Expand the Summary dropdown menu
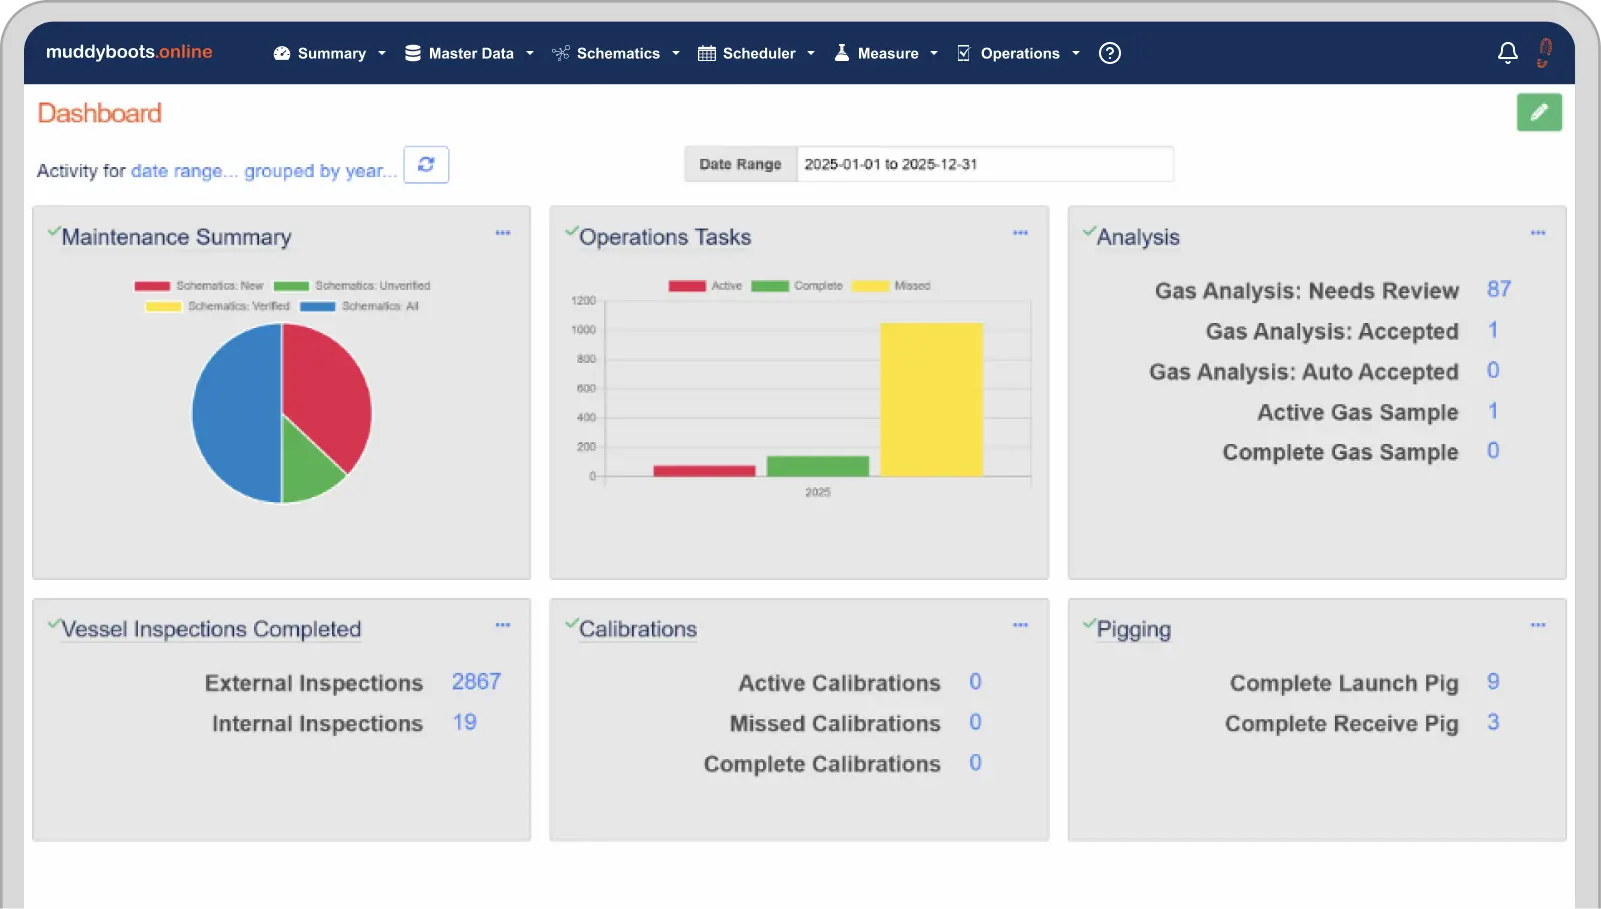Image resolution: width=1601 pixels, height=909 pixels. 330,54
